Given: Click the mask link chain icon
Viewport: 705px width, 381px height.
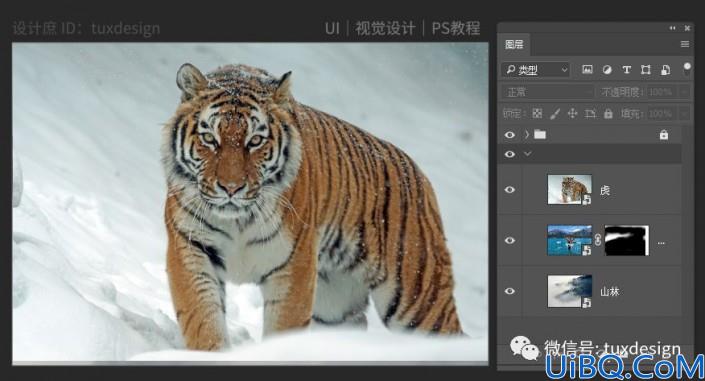Looking at the screenshot, I should coord(598,240).
